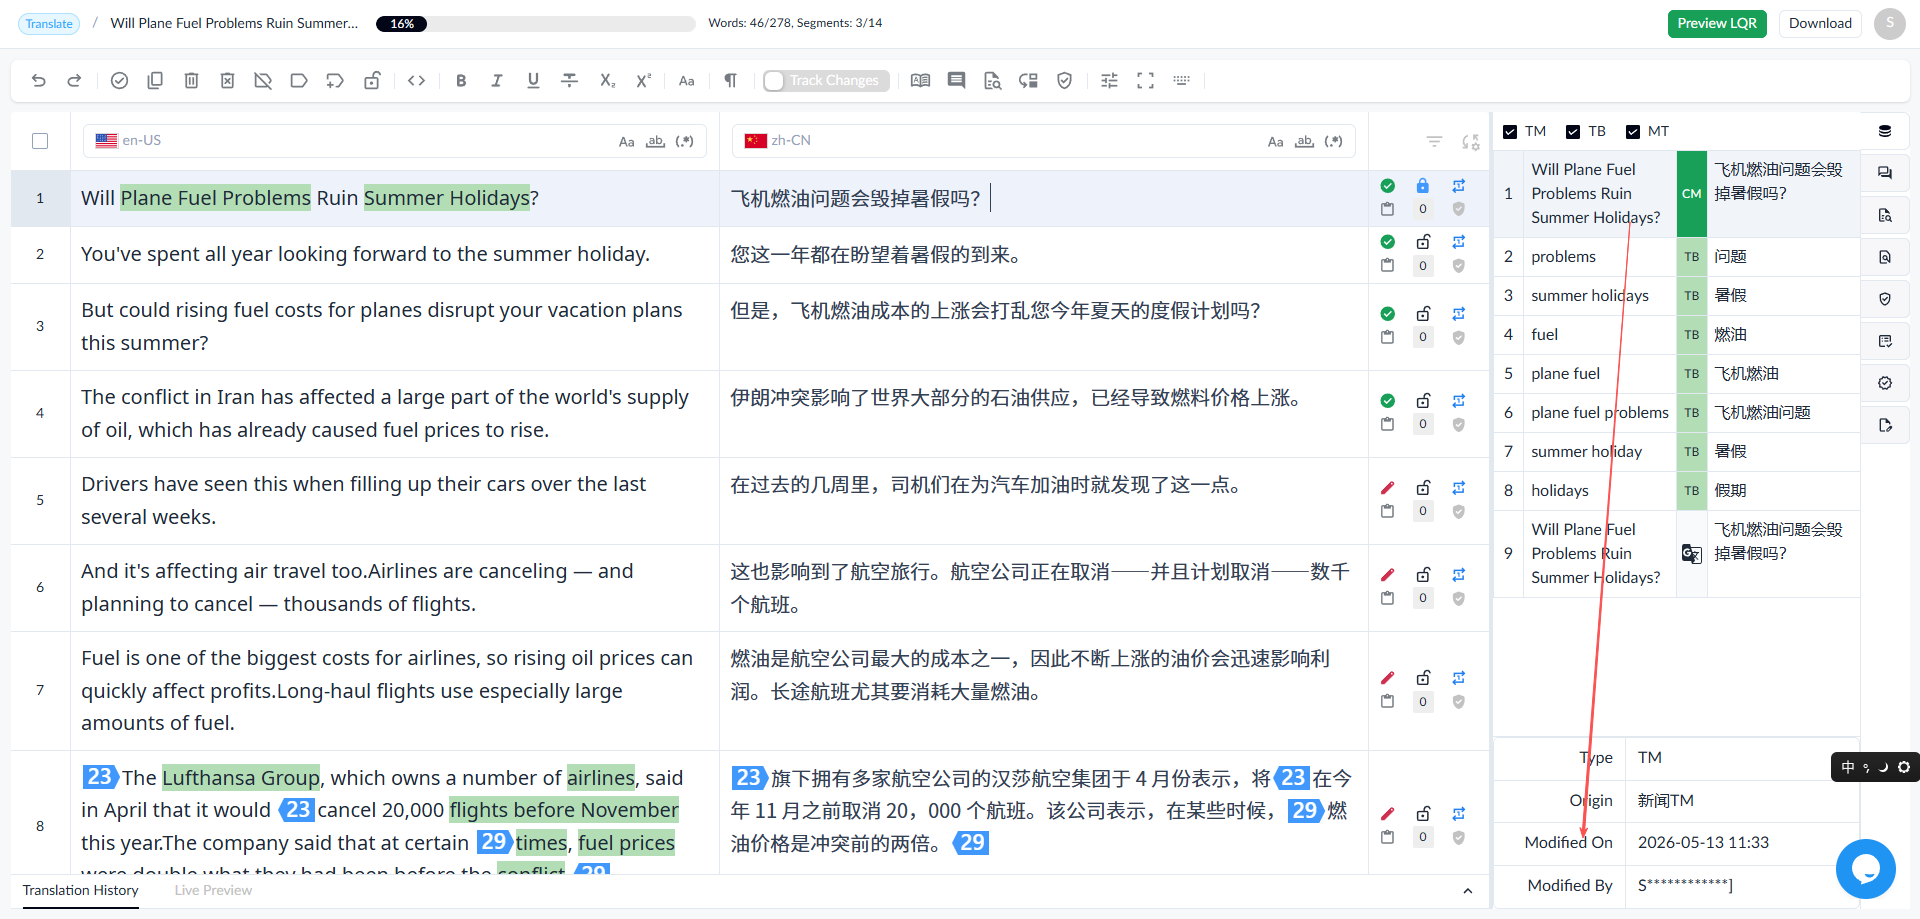
Task: Uncheck the MT checkbox
Action: click(1633, 132)
